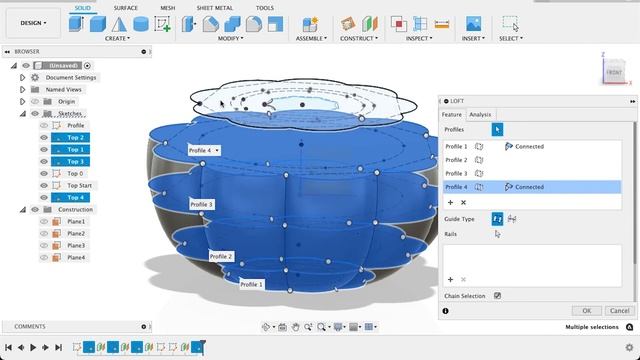This screenshot has width=640, height=360.
Task: Click the Interference inspect icon
Action: click(399, 24)
